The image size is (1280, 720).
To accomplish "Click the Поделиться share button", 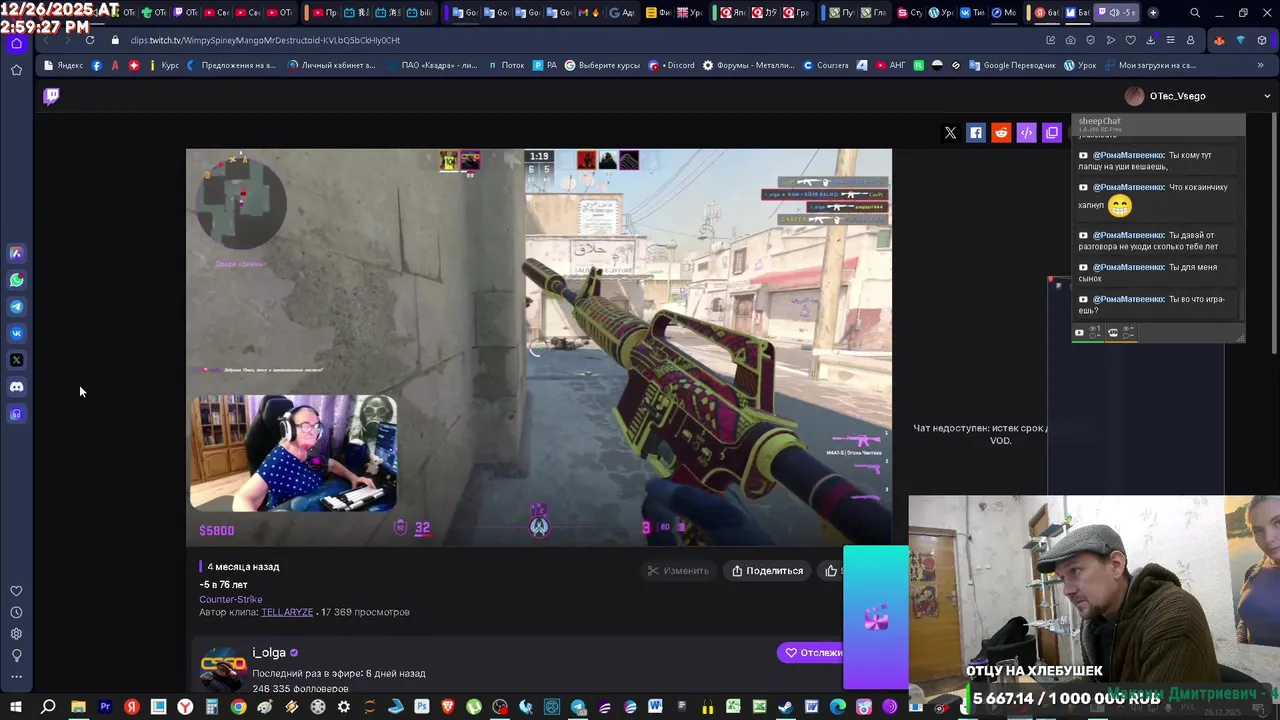I will 767,571.
